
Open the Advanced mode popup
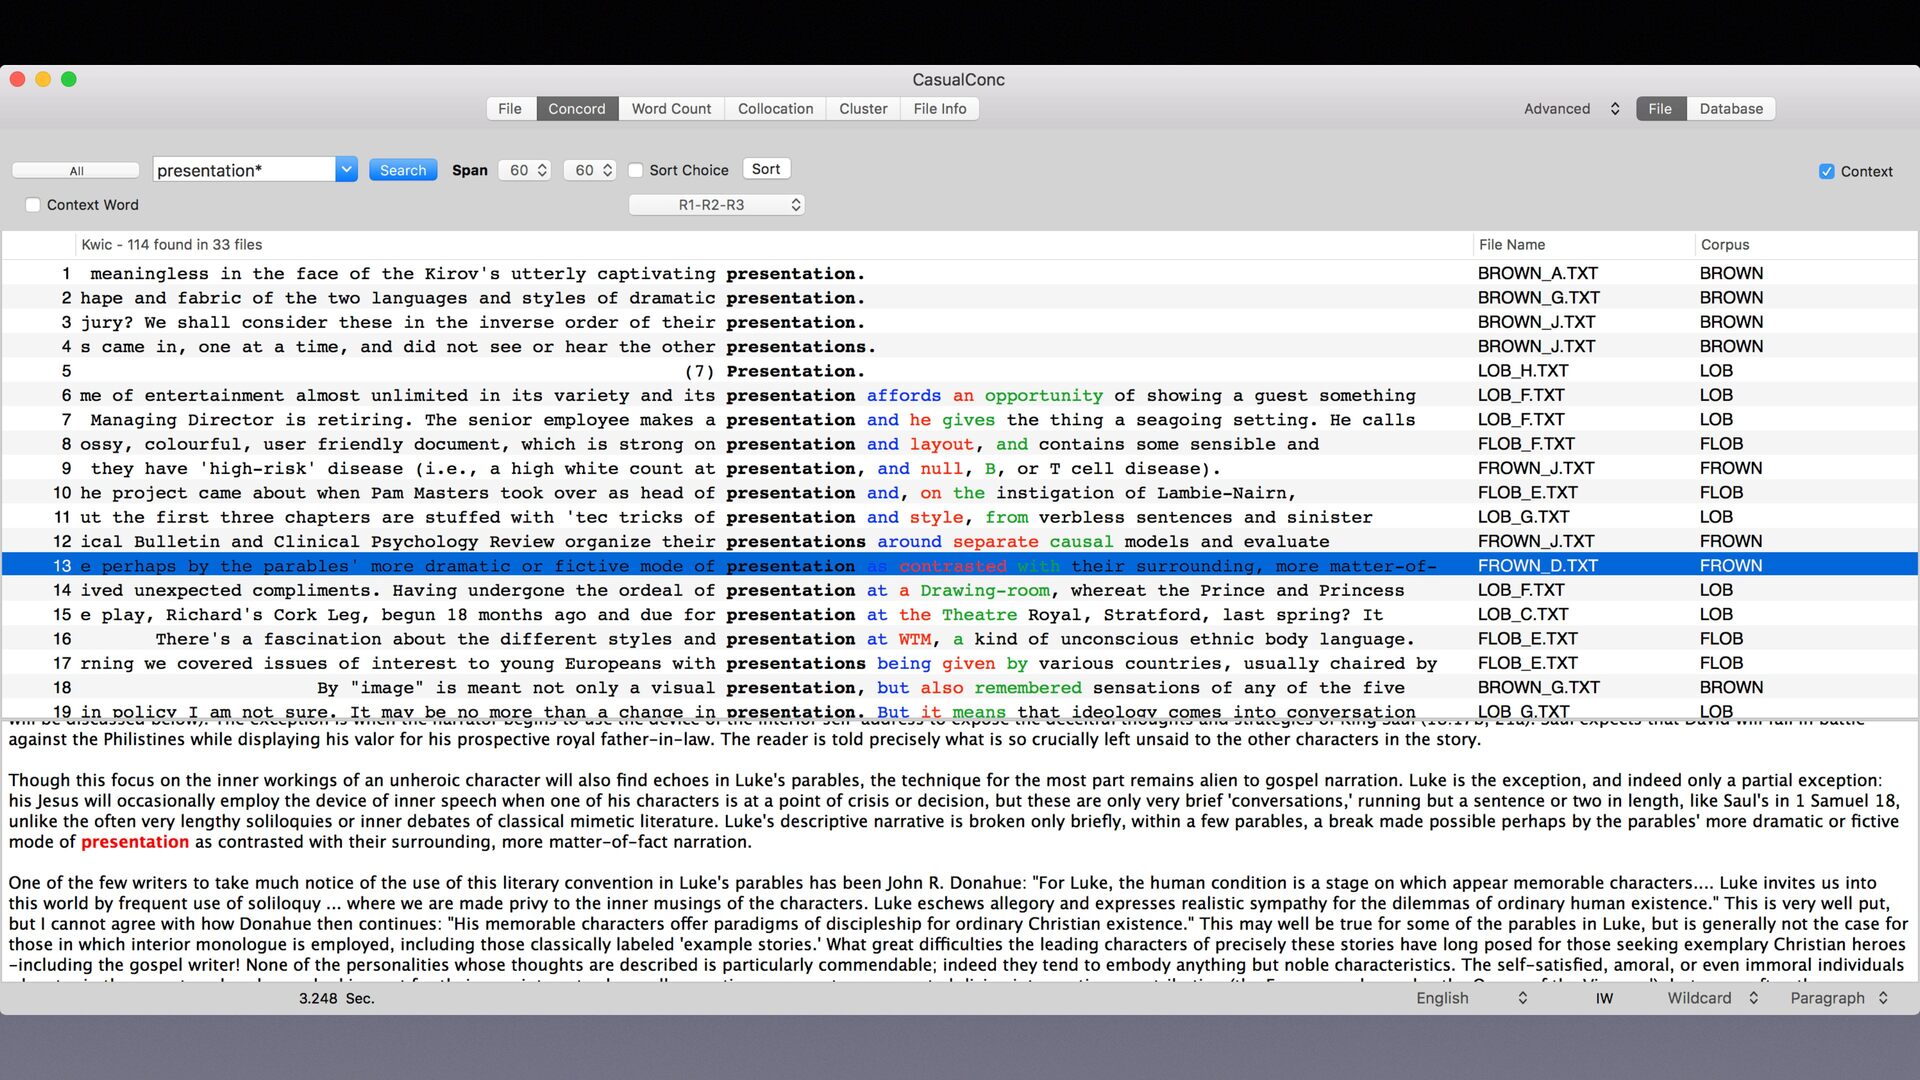(x=1571, y=109)
